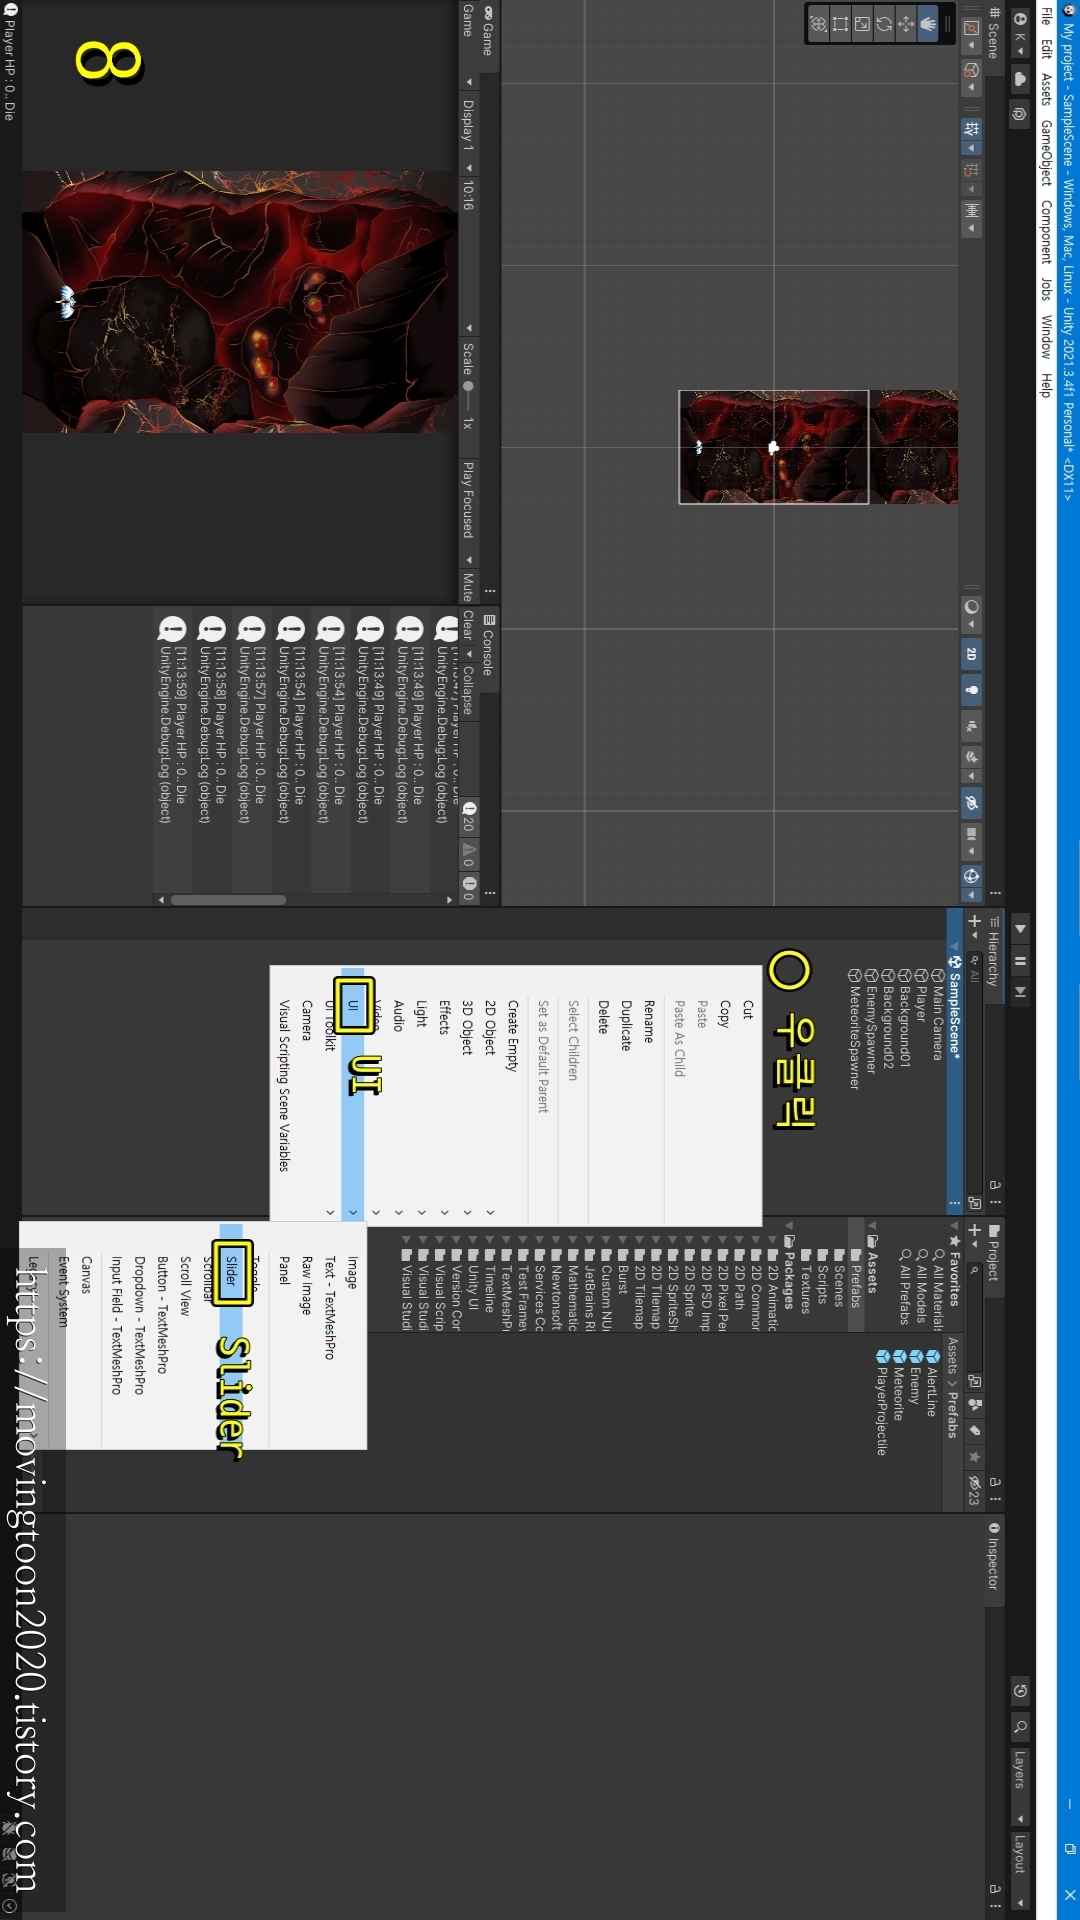The height and width of the screenshot is (1920, 1080).
Task: Open the account K dropdown
Action: 1020,37
